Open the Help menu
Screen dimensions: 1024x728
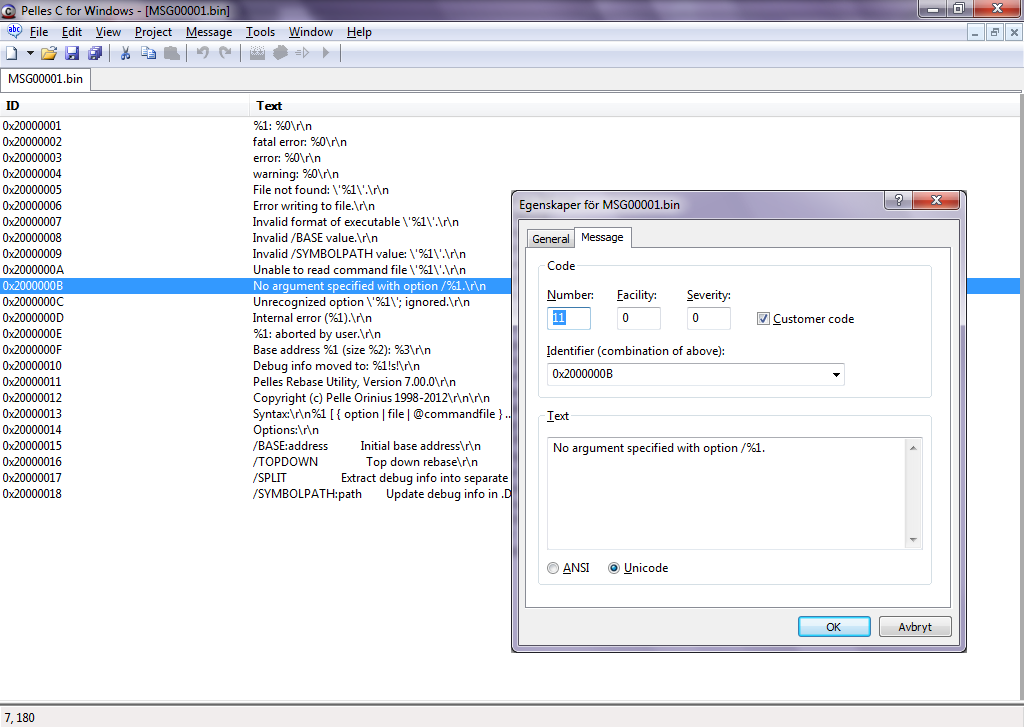pos(359,32)
